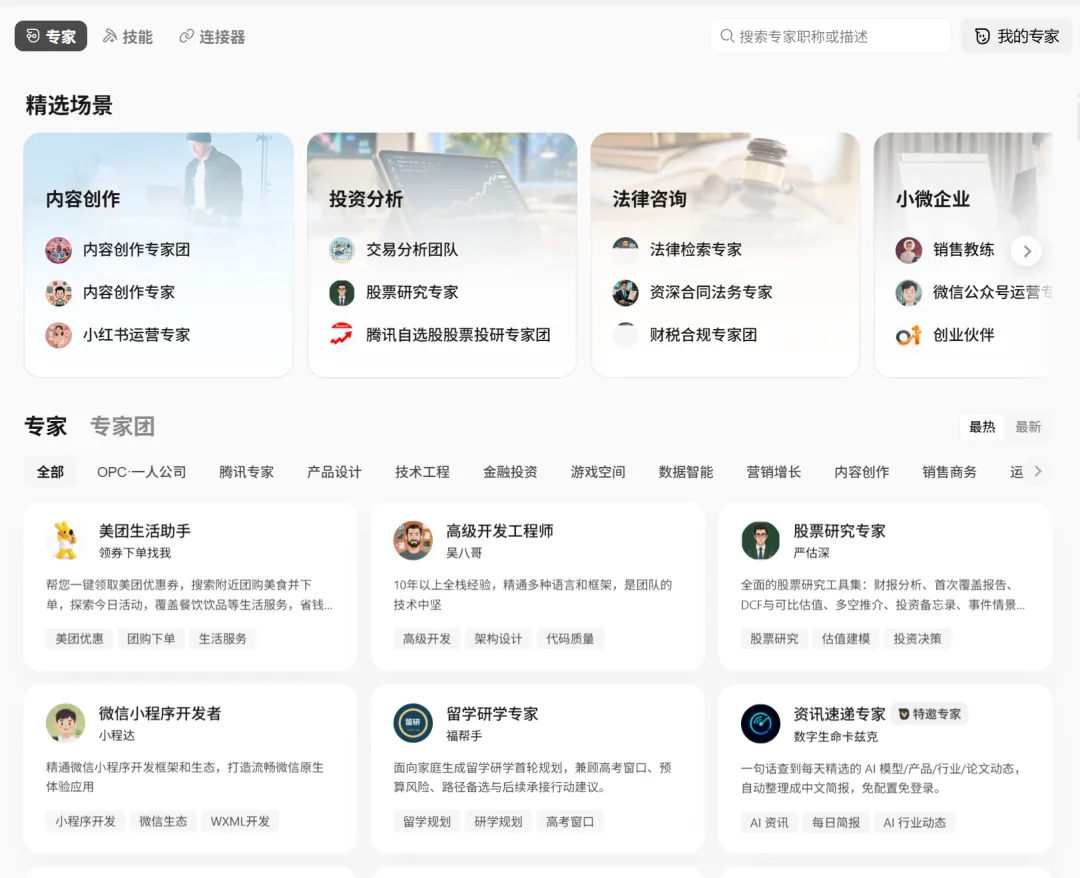Filter by 全部 category

pyautogui.click(x=50, y=472)
